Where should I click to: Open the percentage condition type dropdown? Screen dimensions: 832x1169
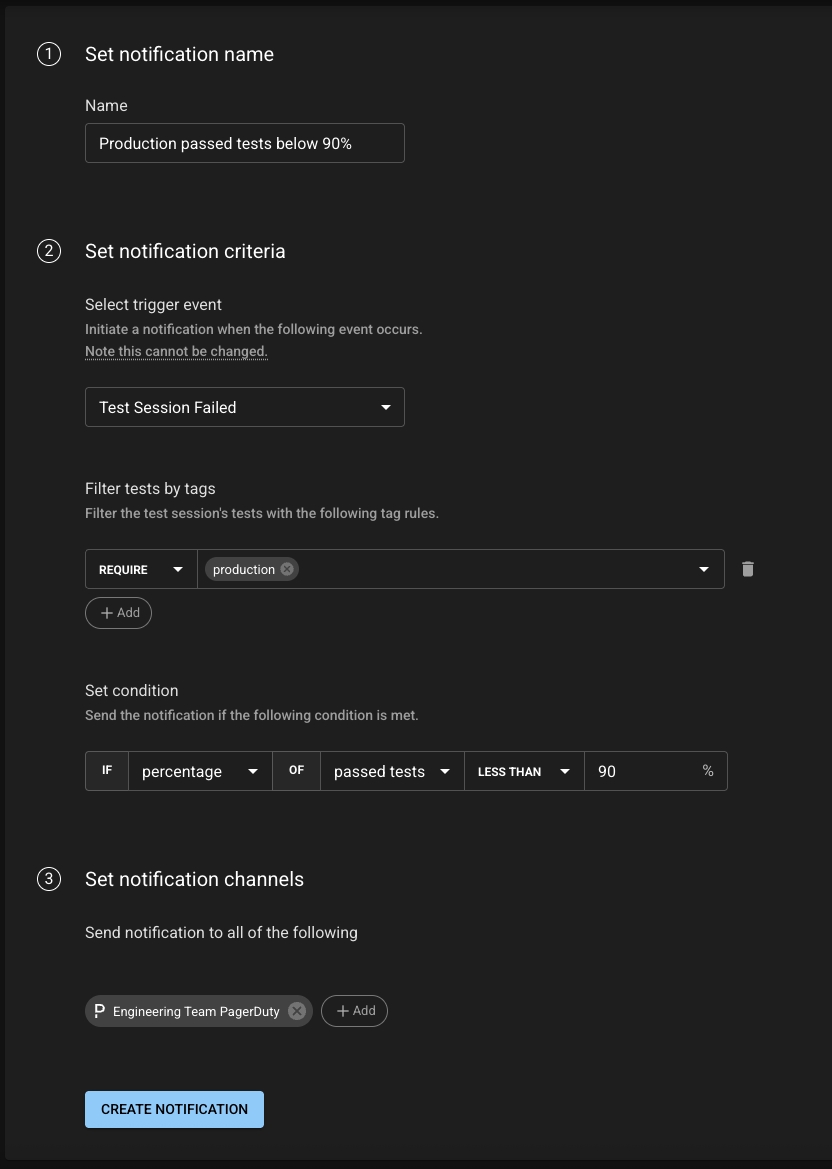[200, 771]
